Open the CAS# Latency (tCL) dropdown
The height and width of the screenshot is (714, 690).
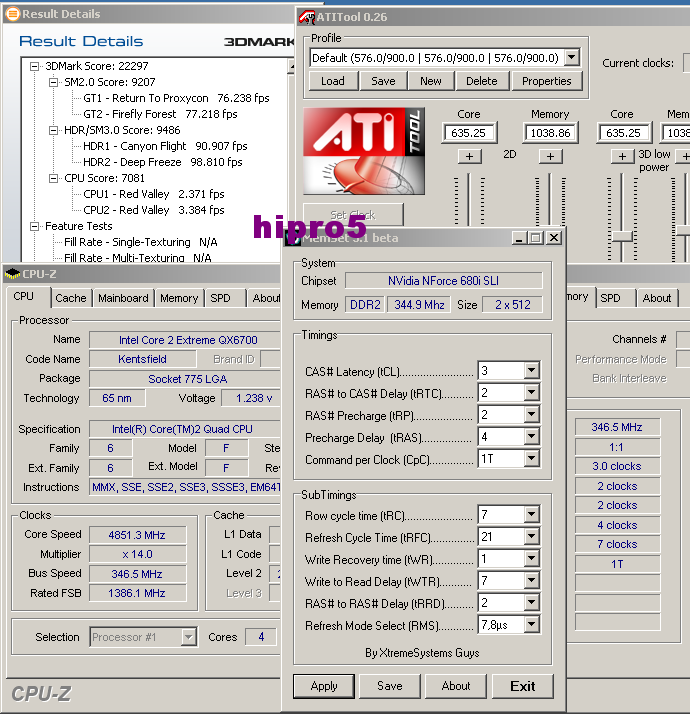[531, 371]
